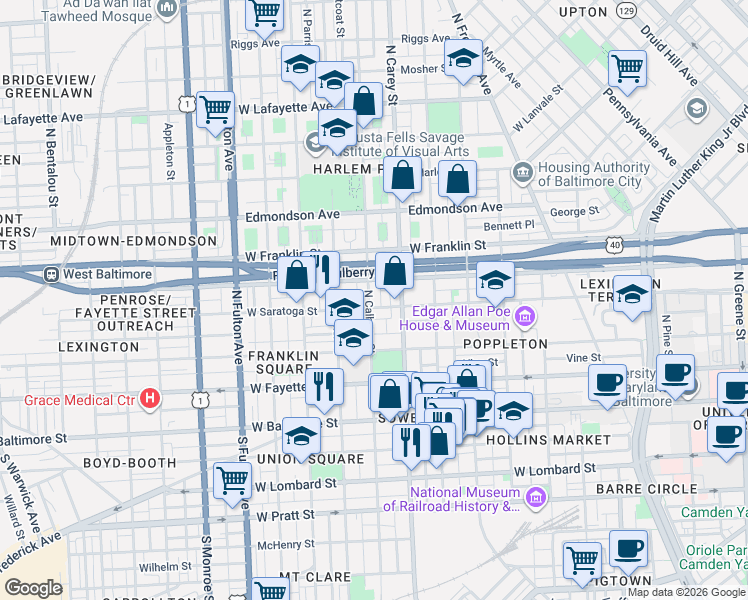Select the school pin below Riggs Ave label
This screenshot has height=600, width=748.
pyautogui.click(x=300, y=67)
